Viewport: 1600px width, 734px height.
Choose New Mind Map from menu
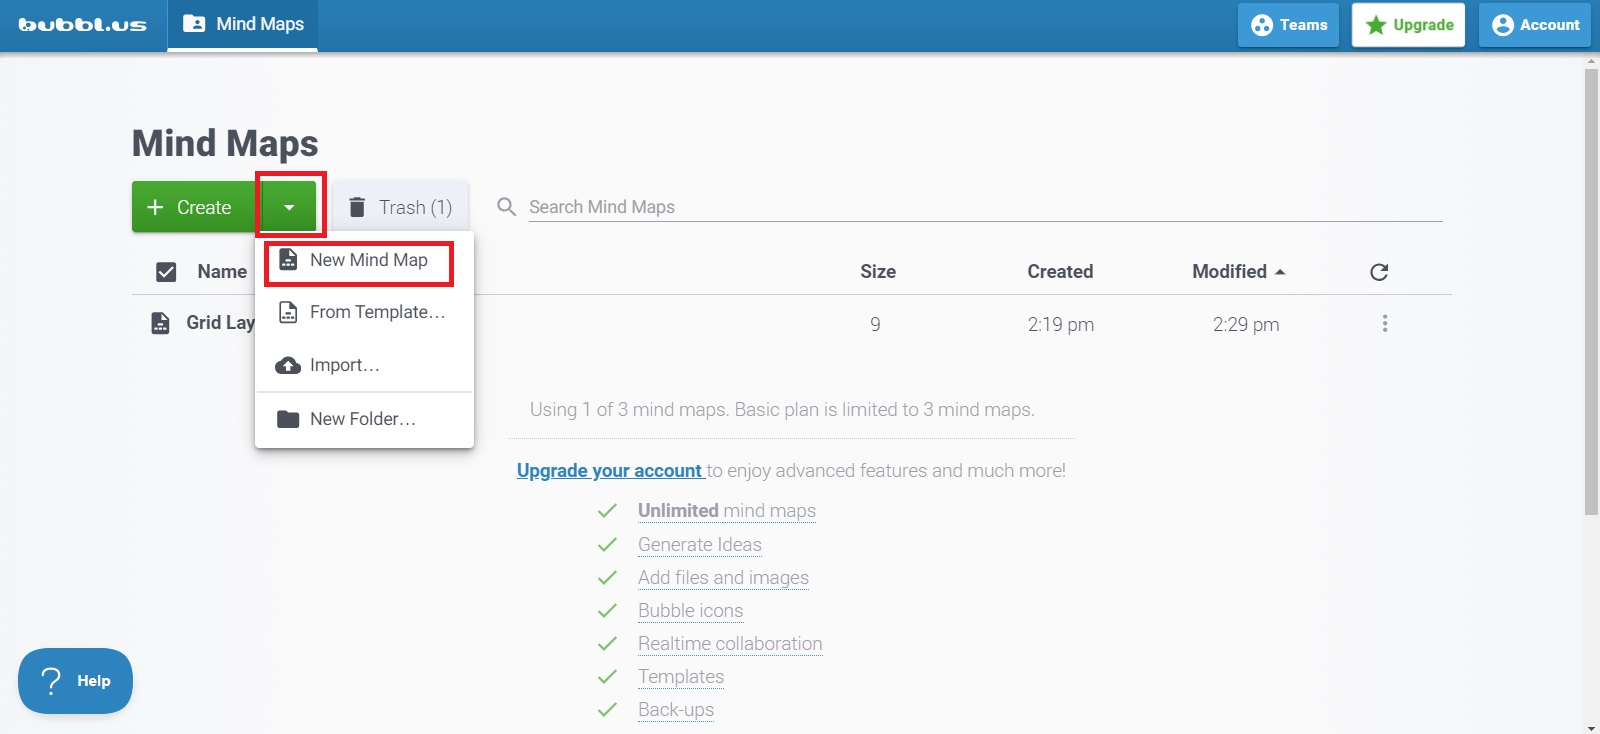point(364,260)
